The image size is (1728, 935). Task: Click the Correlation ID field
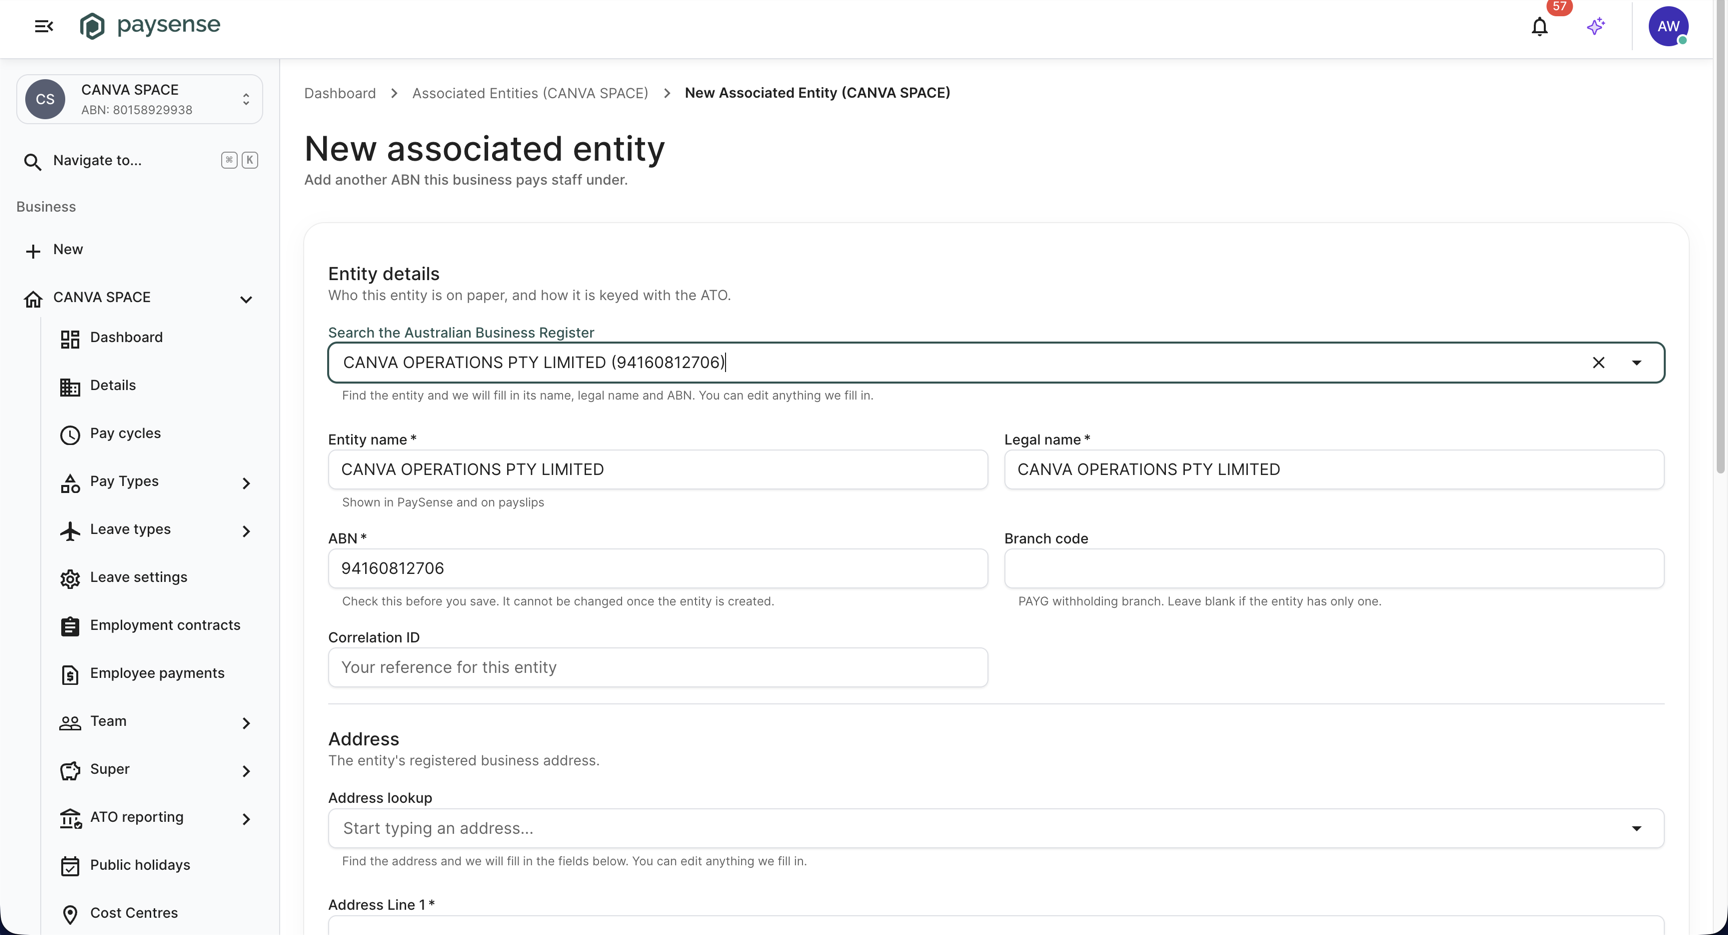(x=658, y=668)
